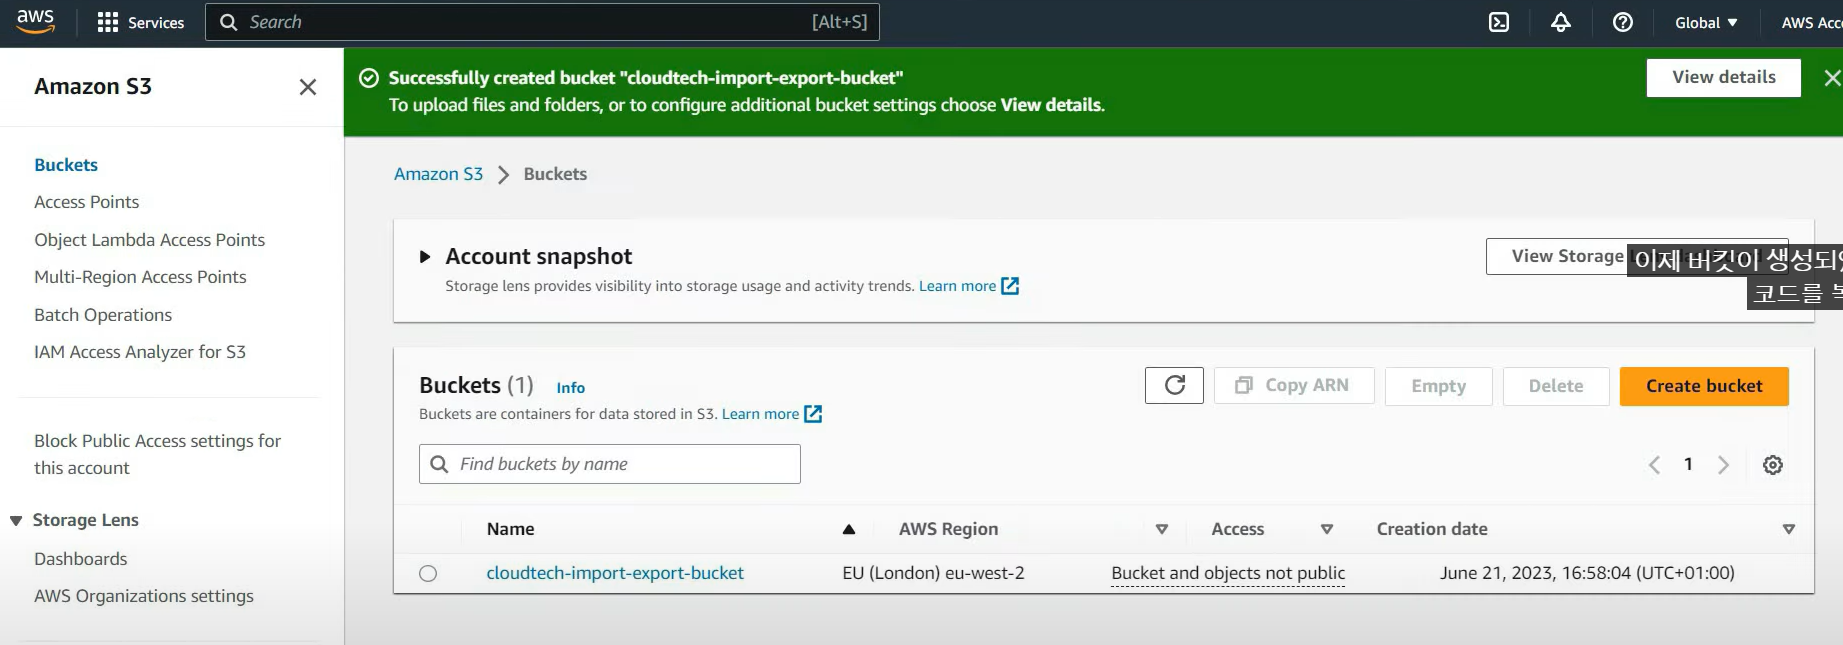
Task: Sort by Access column arrow
Action: pos(1327,530)
